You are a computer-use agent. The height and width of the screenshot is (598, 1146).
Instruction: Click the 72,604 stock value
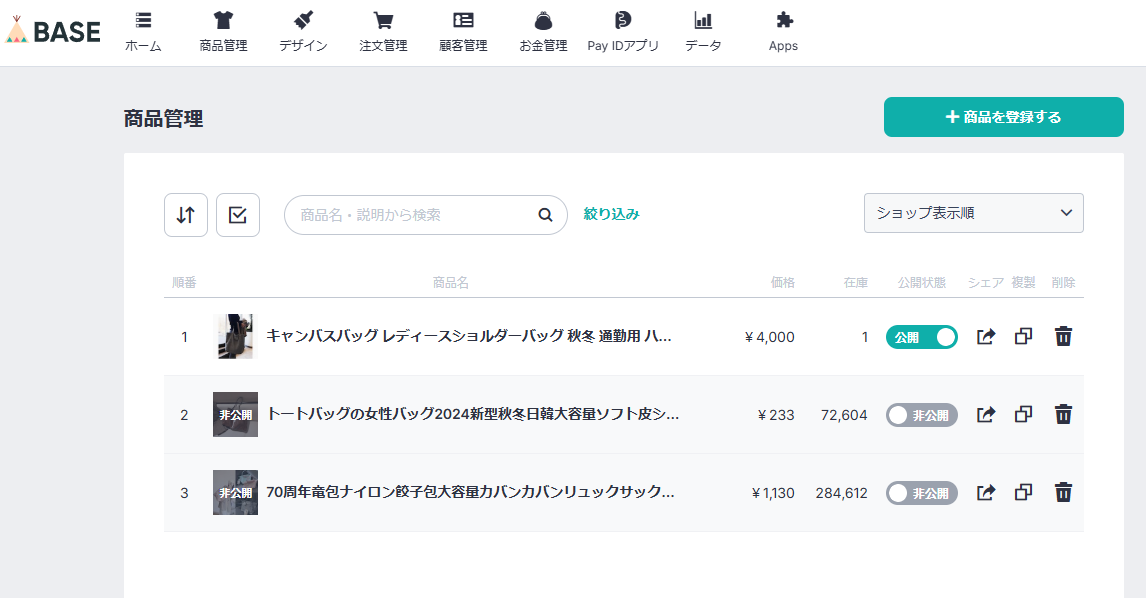click(844, 415)
